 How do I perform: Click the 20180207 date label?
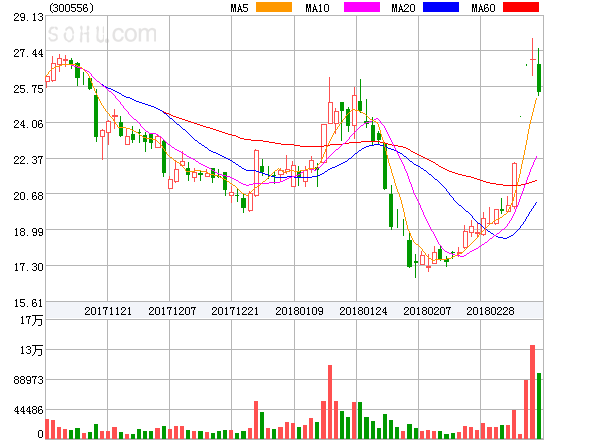[x=427, y=311]
